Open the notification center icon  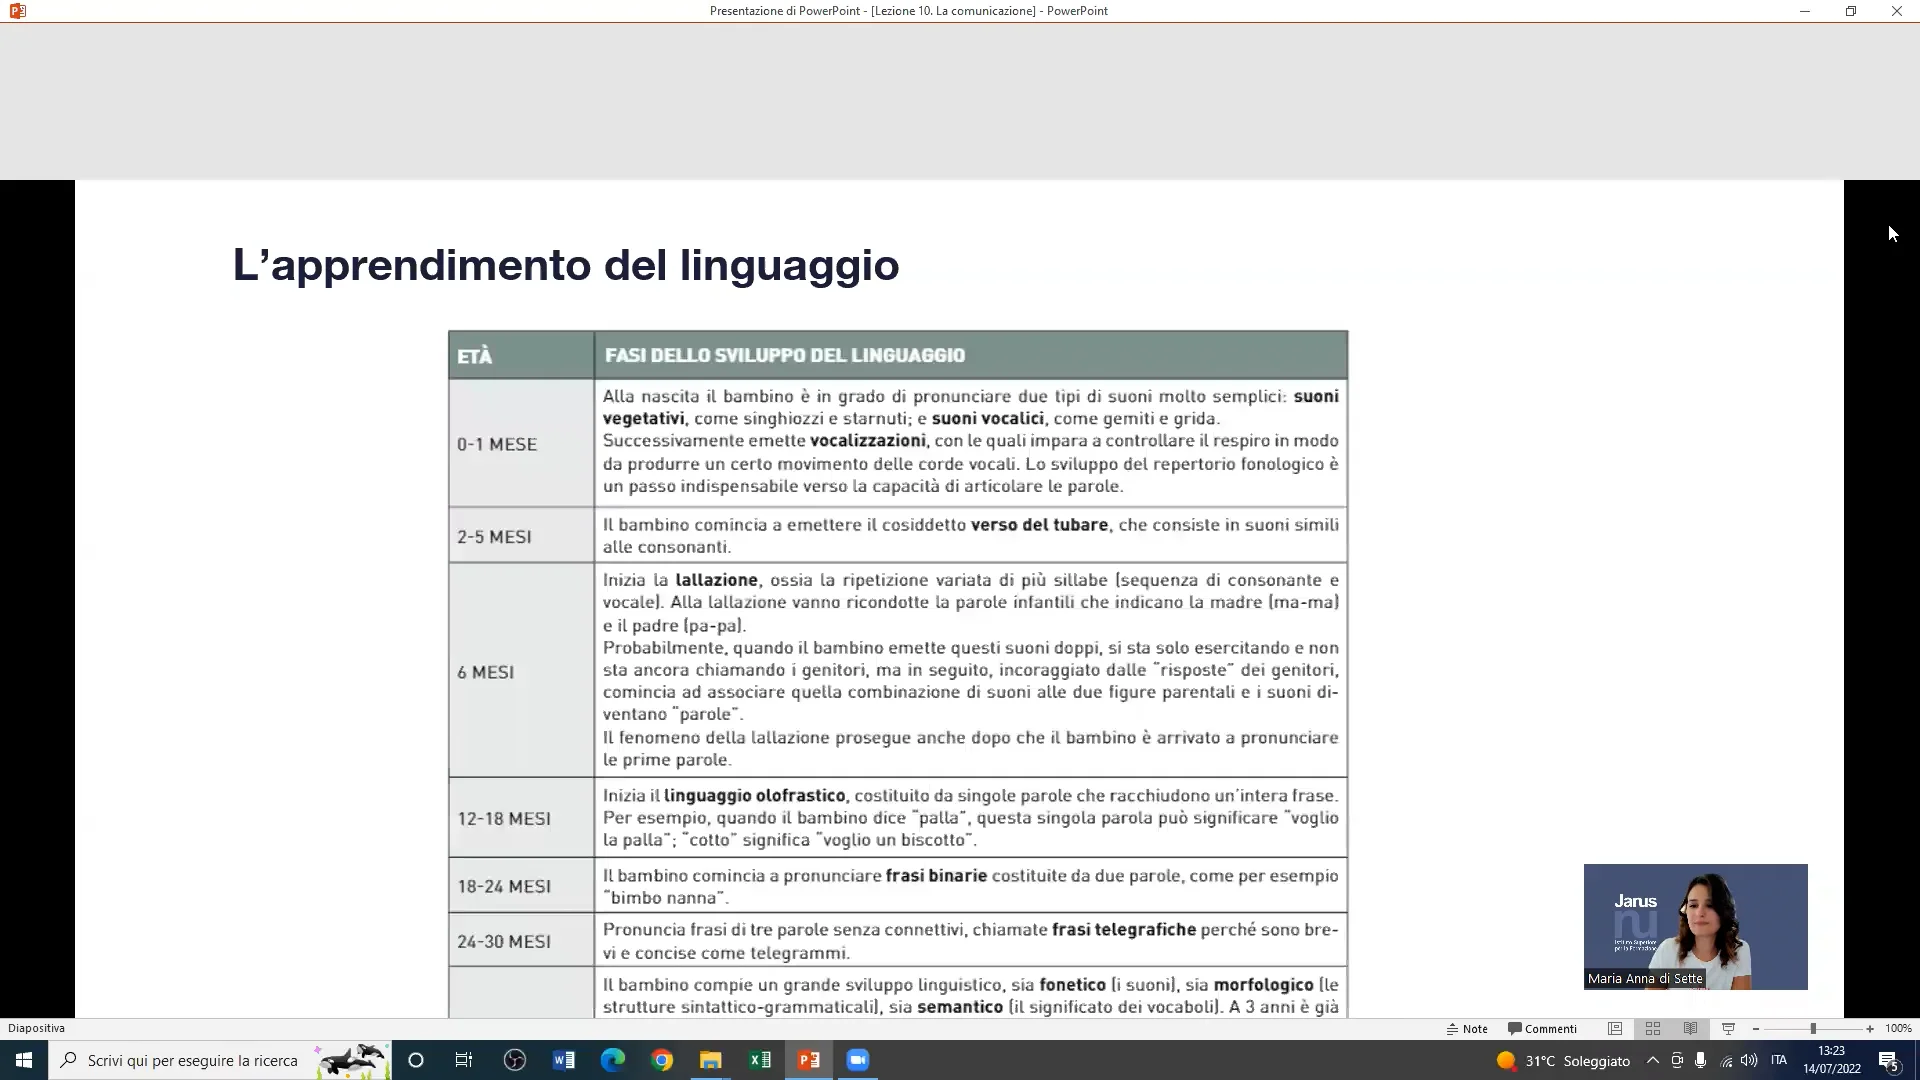pos(1889,1060)
